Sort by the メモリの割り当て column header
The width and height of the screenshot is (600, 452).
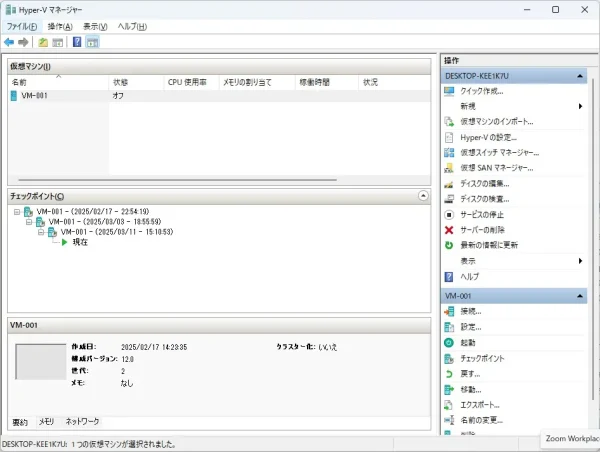(x=257, y=82)
